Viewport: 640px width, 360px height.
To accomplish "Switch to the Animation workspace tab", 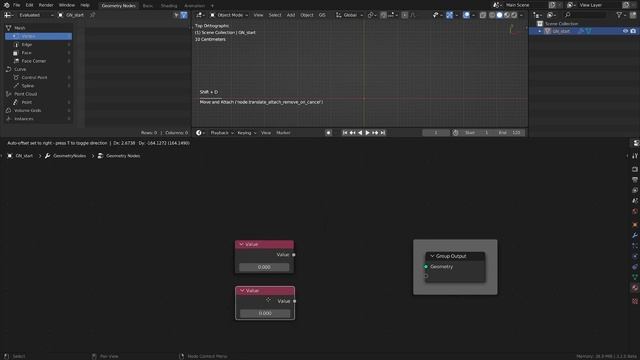I will [x=194, y=6].
